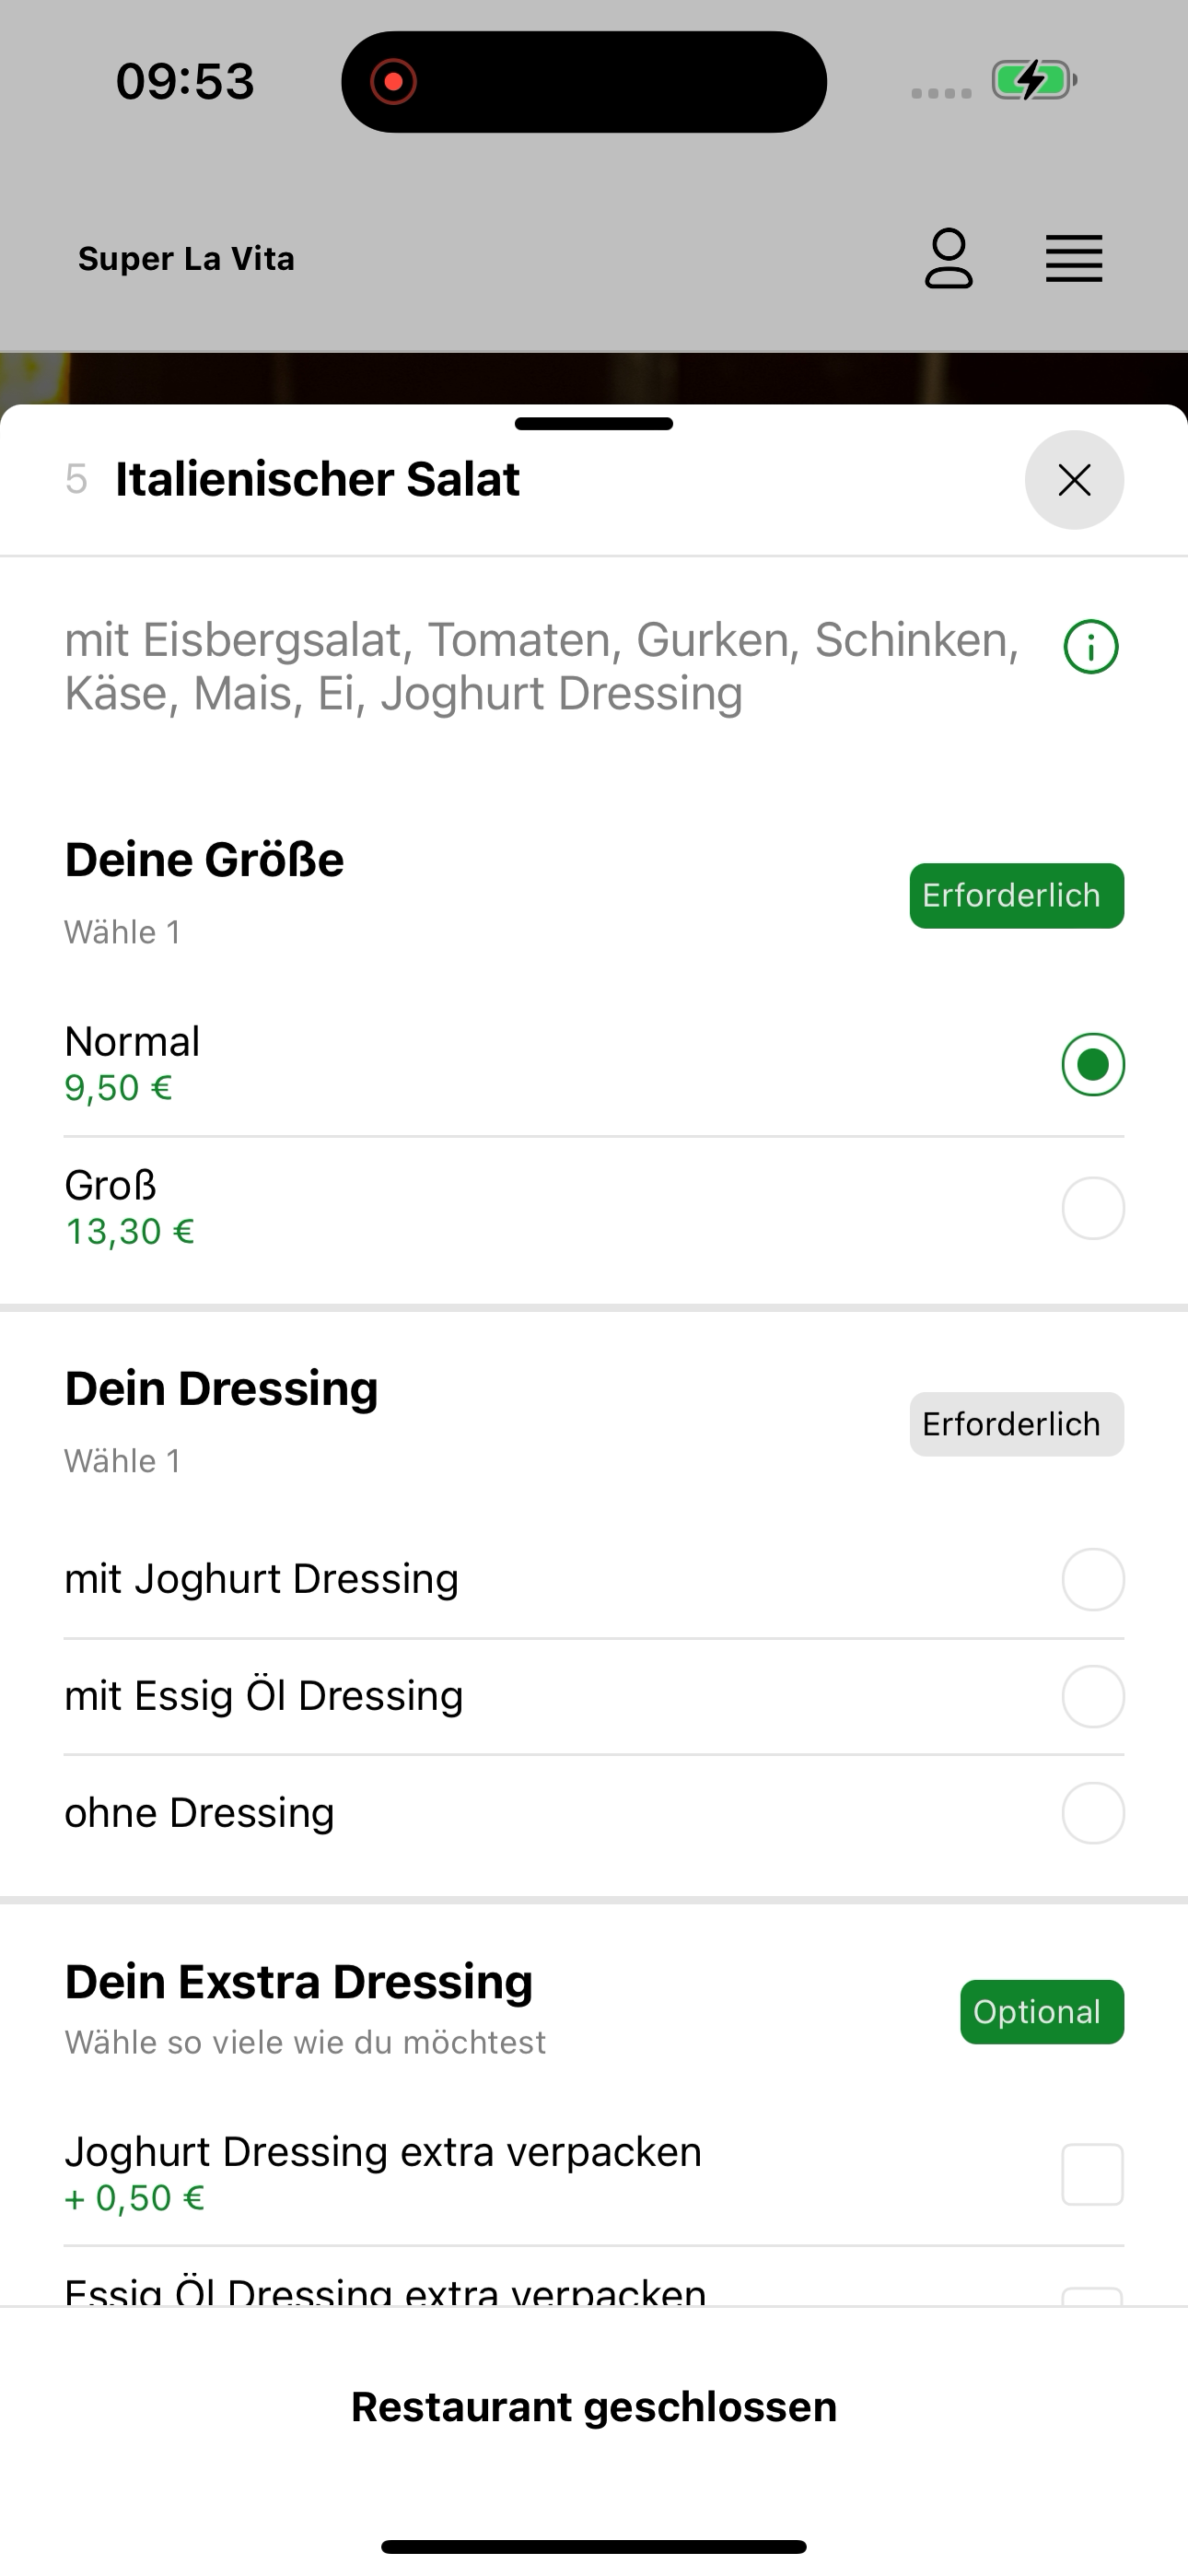The height and width of the screenshot is (2576, 1188).
Task: Tap the green Optional badge
Action: click(x=1042, y=2011)
